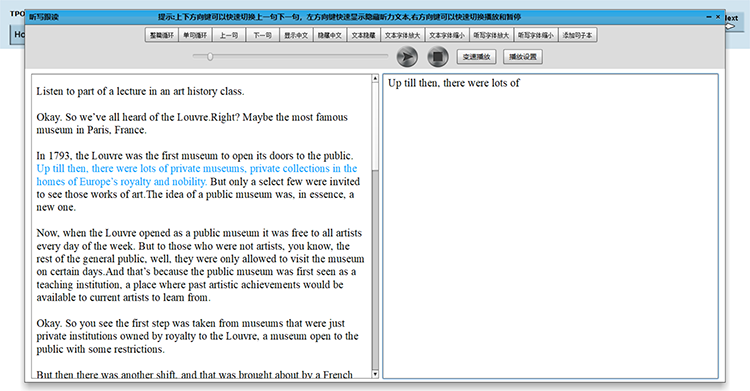Open 变速播放 variable speed playback
This screenshot has width=750, height=391.
click(476, 56)
